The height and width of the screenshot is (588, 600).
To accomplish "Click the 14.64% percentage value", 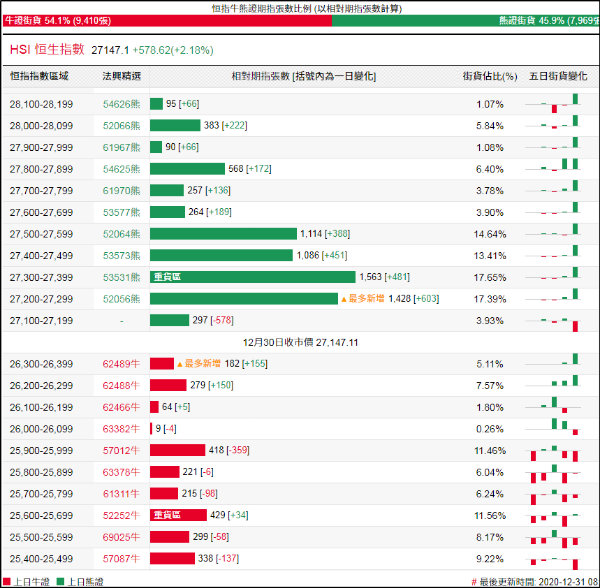I will click(x=490, y=234).
